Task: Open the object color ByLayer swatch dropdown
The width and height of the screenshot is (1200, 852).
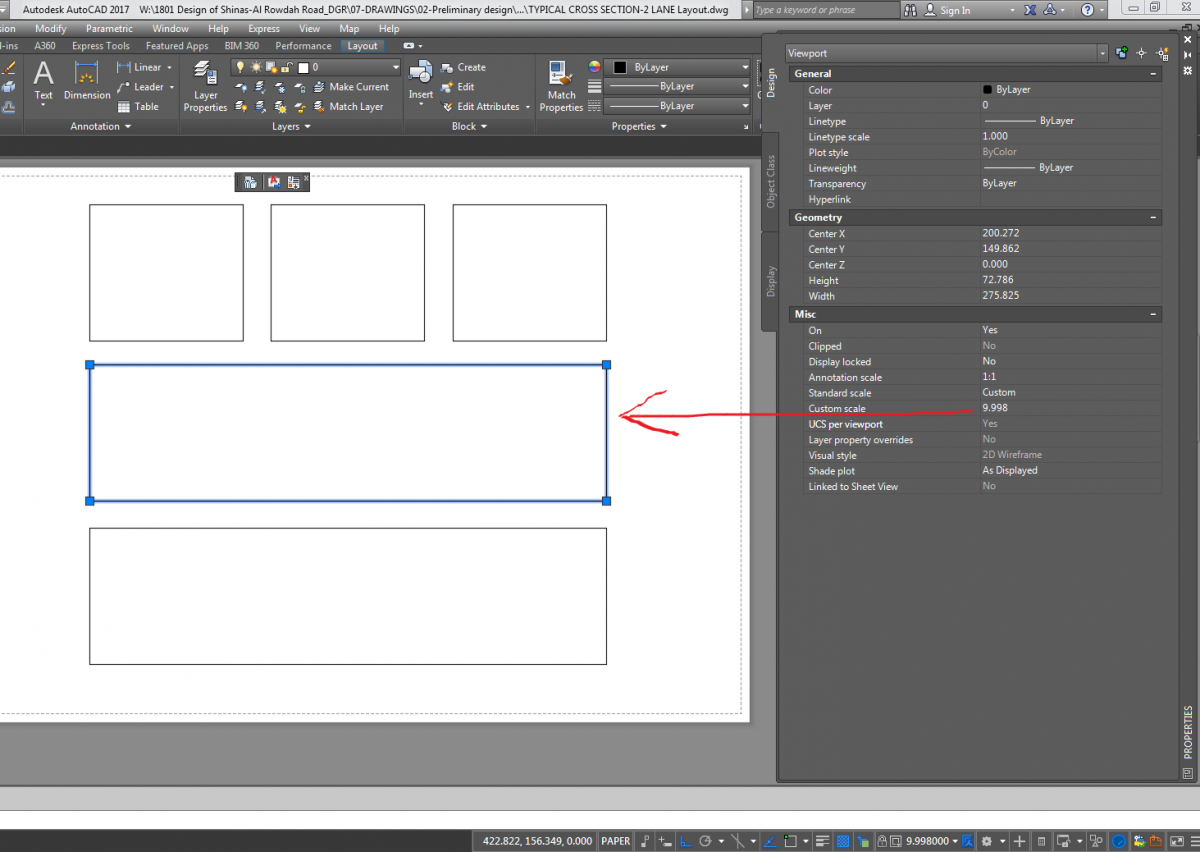Action: point(680,67)
